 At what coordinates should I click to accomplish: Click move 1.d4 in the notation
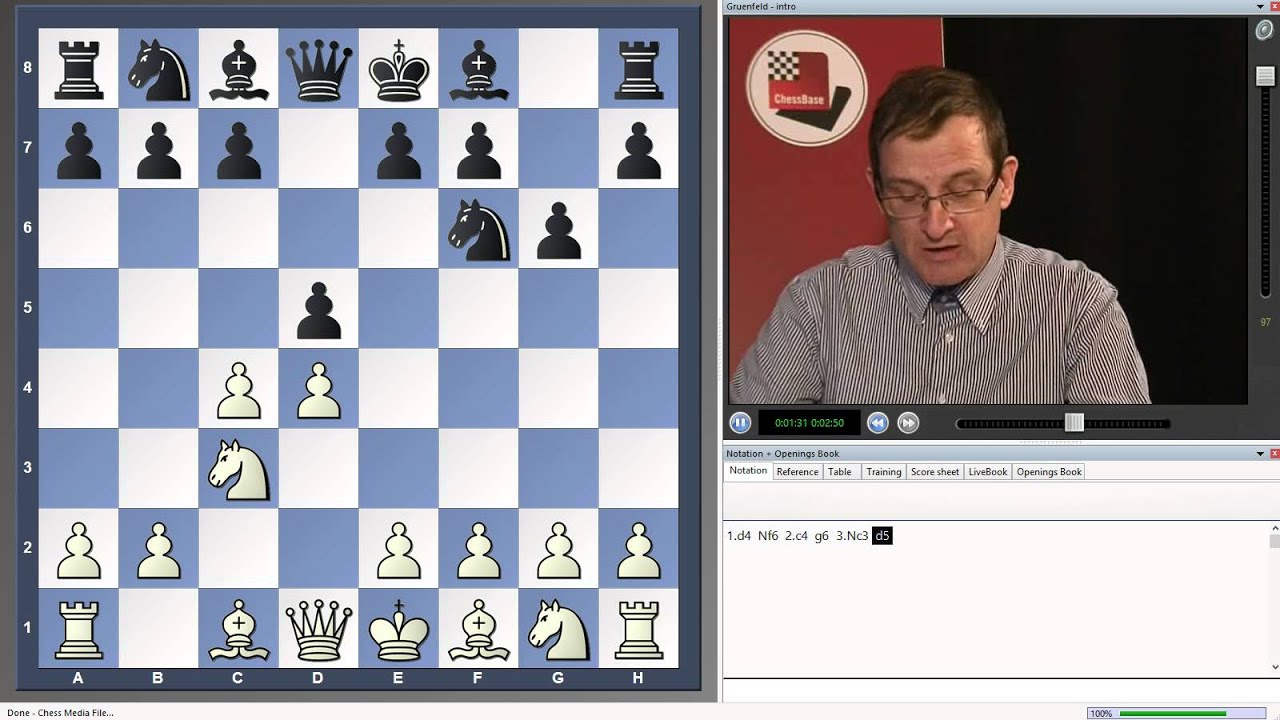[x=739, y=536]
